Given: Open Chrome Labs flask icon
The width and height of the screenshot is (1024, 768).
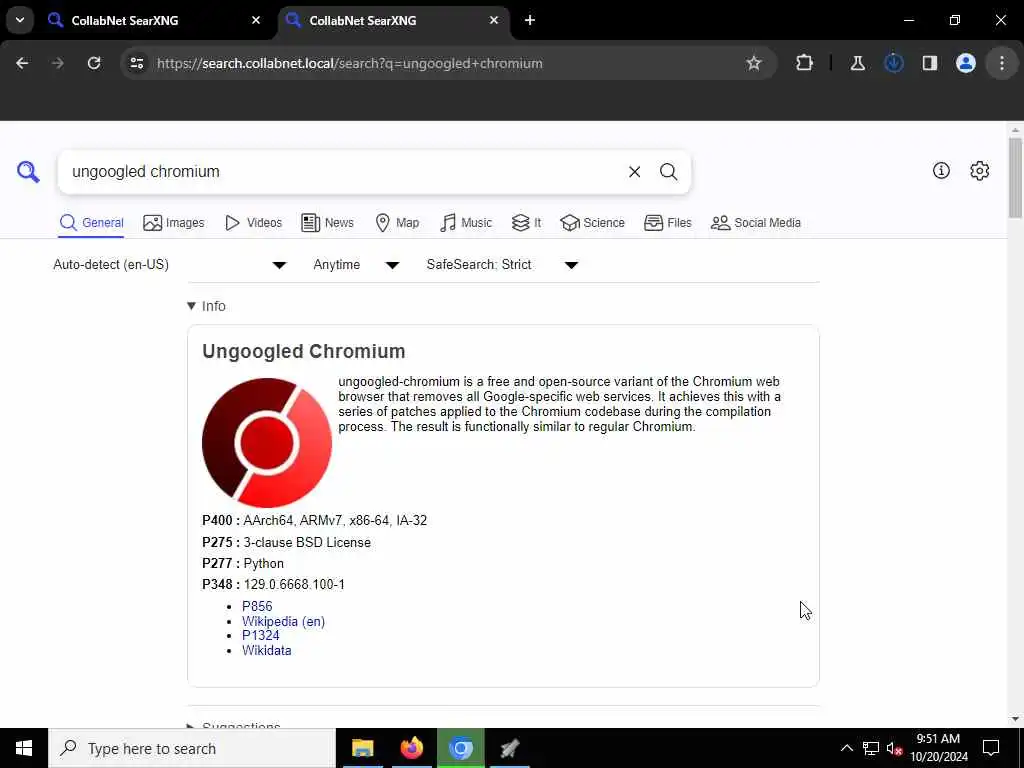Looking at the screenshot, I should (x=857, y=63).
